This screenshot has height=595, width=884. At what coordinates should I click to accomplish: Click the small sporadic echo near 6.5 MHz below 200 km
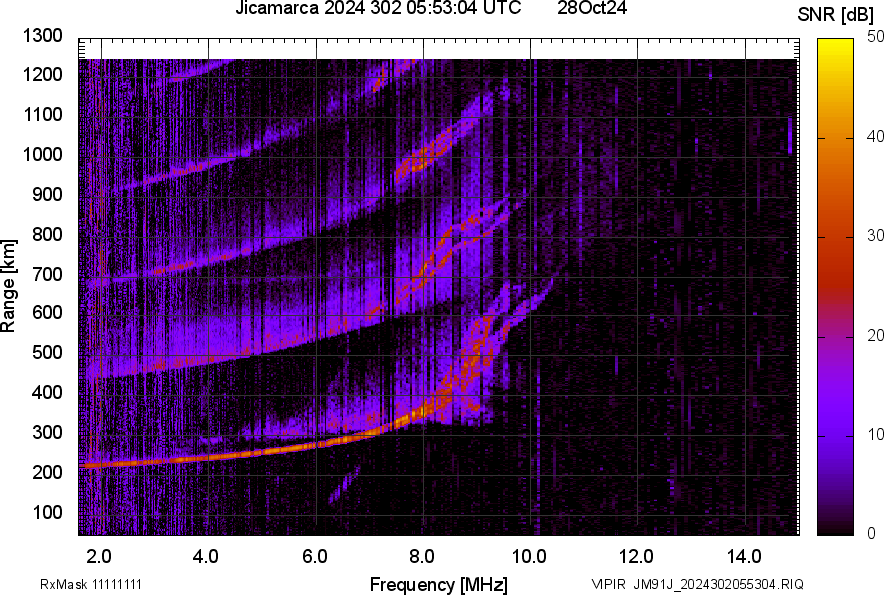[x=344, y=484]
